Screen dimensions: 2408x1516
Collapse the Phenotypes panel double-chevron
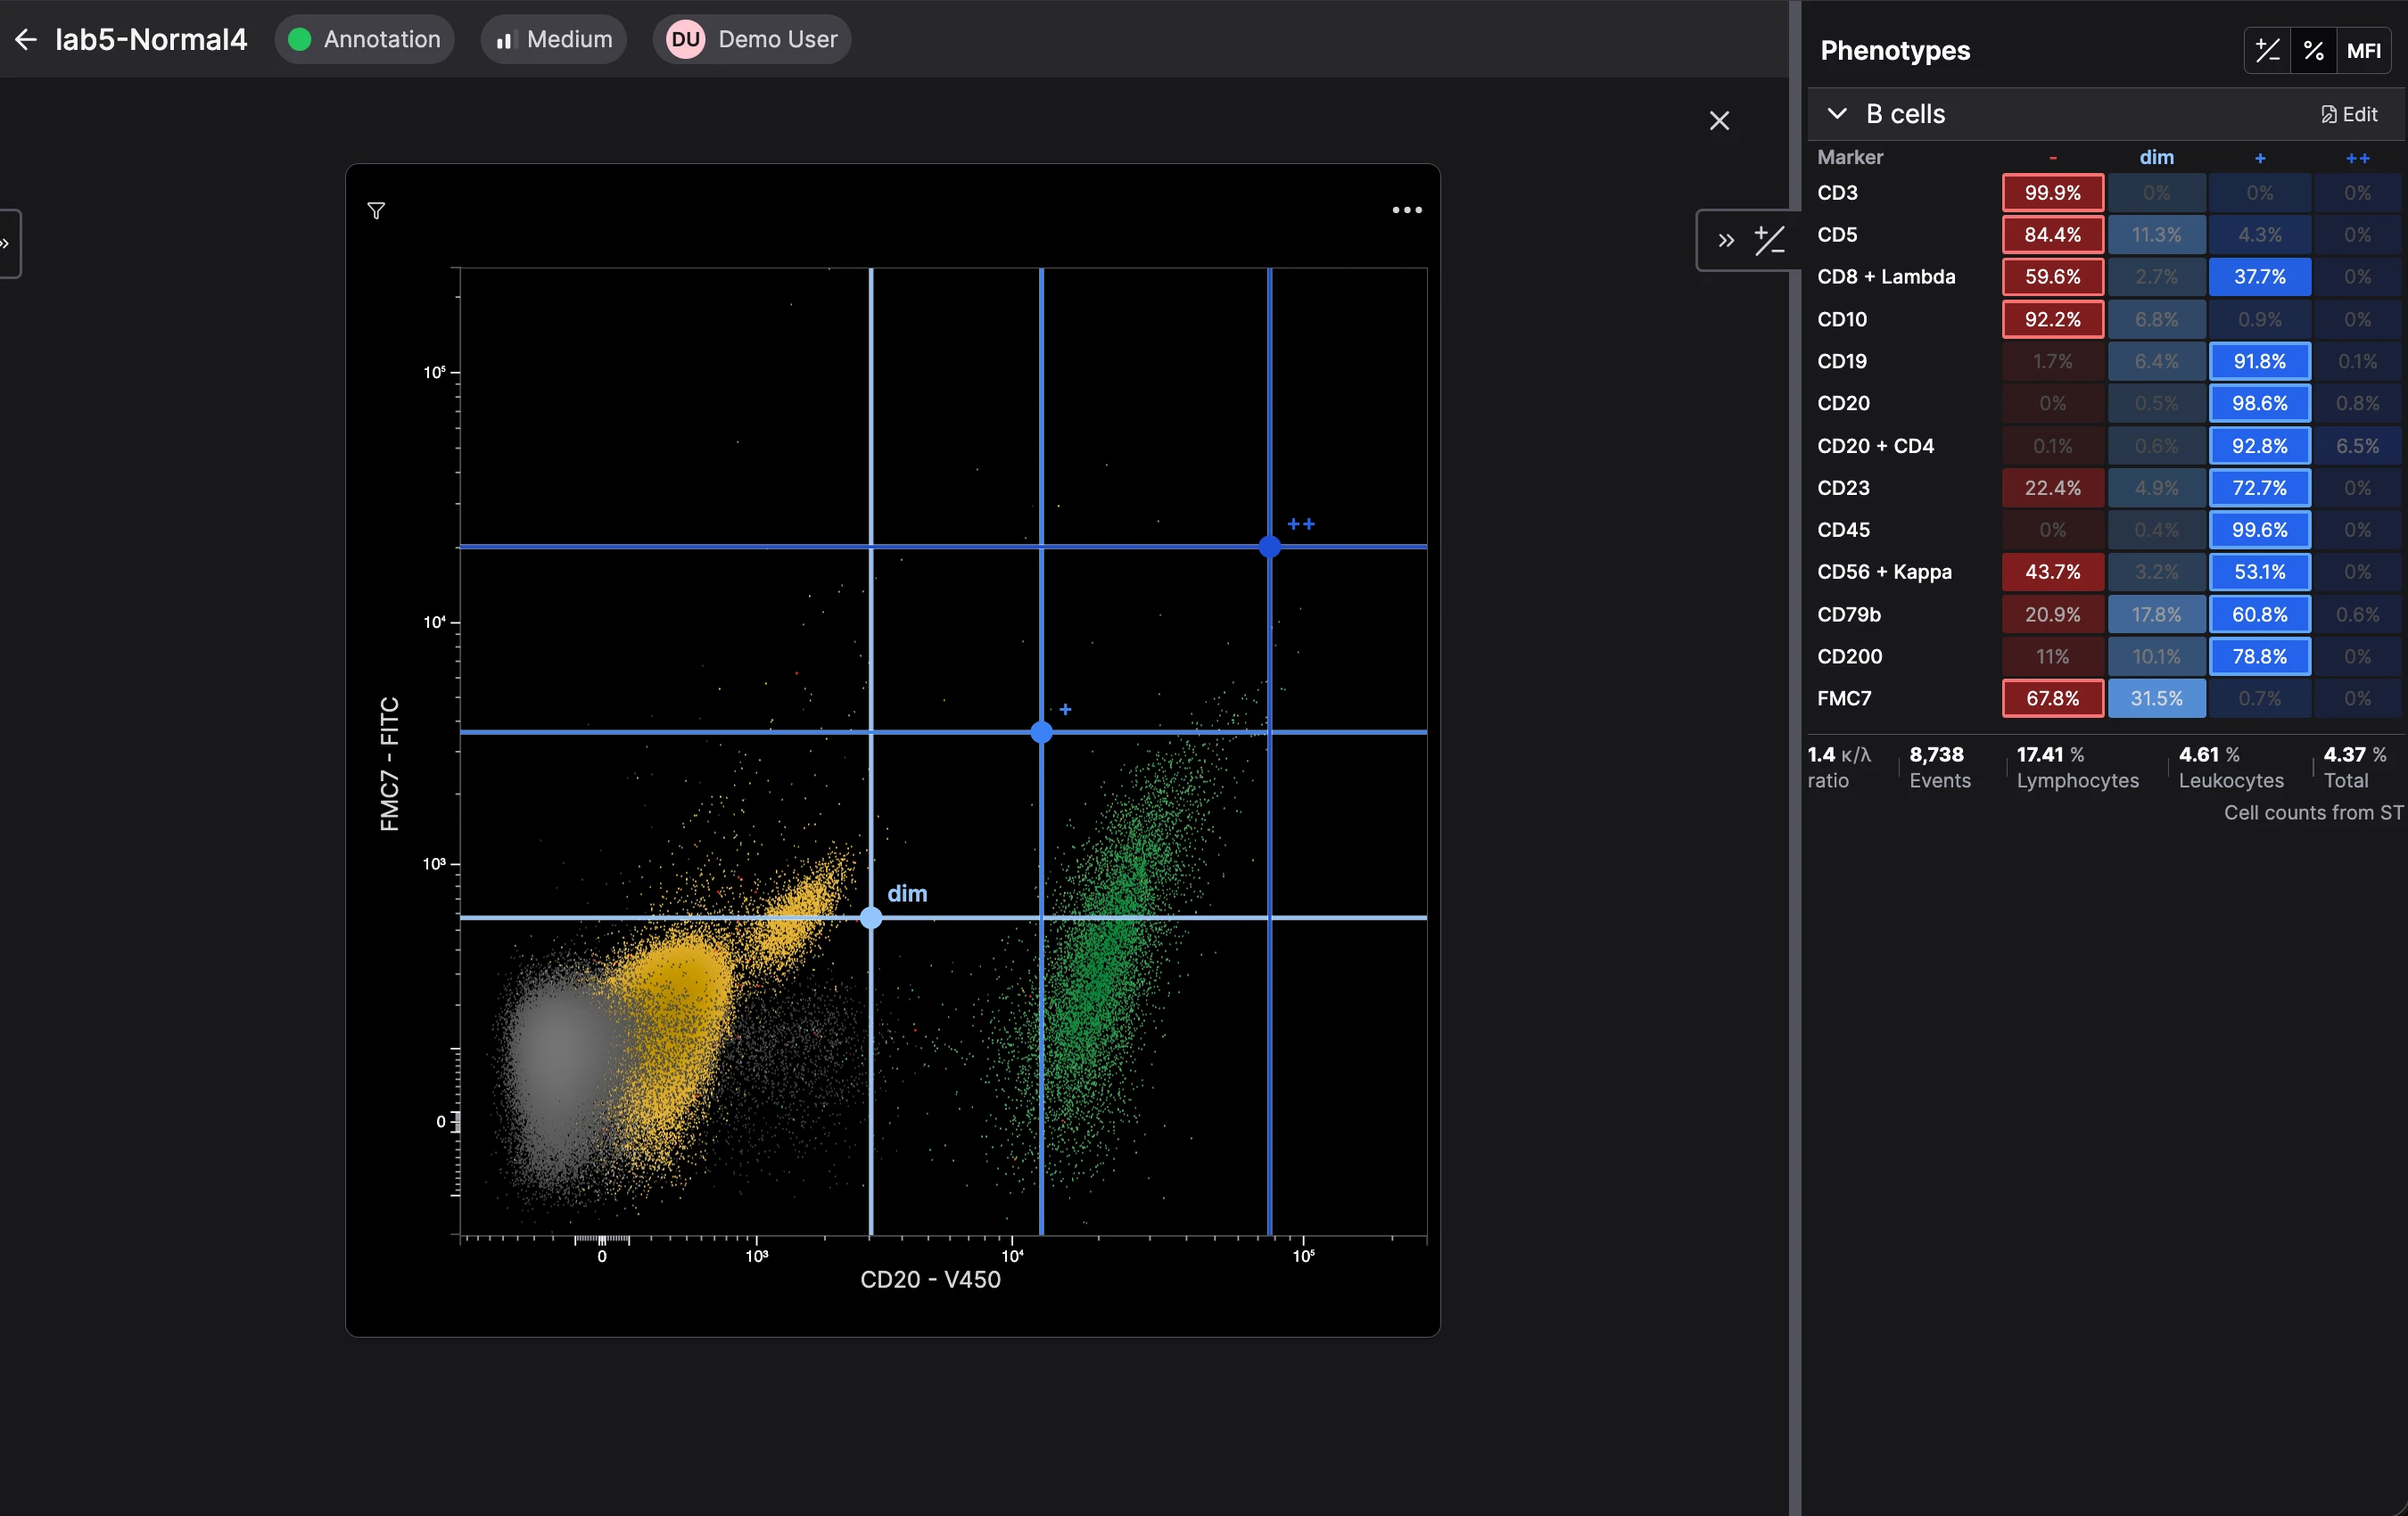tap(1726, 240)
